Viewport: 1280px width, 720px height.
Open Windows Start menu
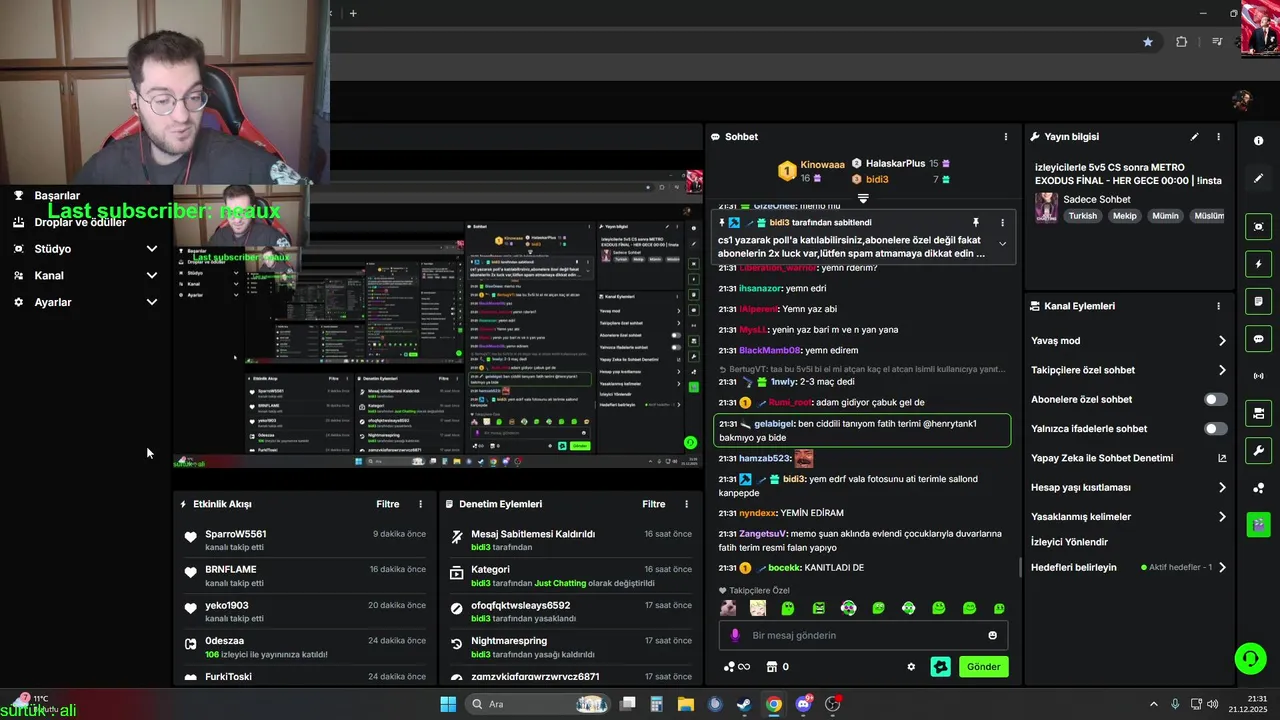coord(448,704)
